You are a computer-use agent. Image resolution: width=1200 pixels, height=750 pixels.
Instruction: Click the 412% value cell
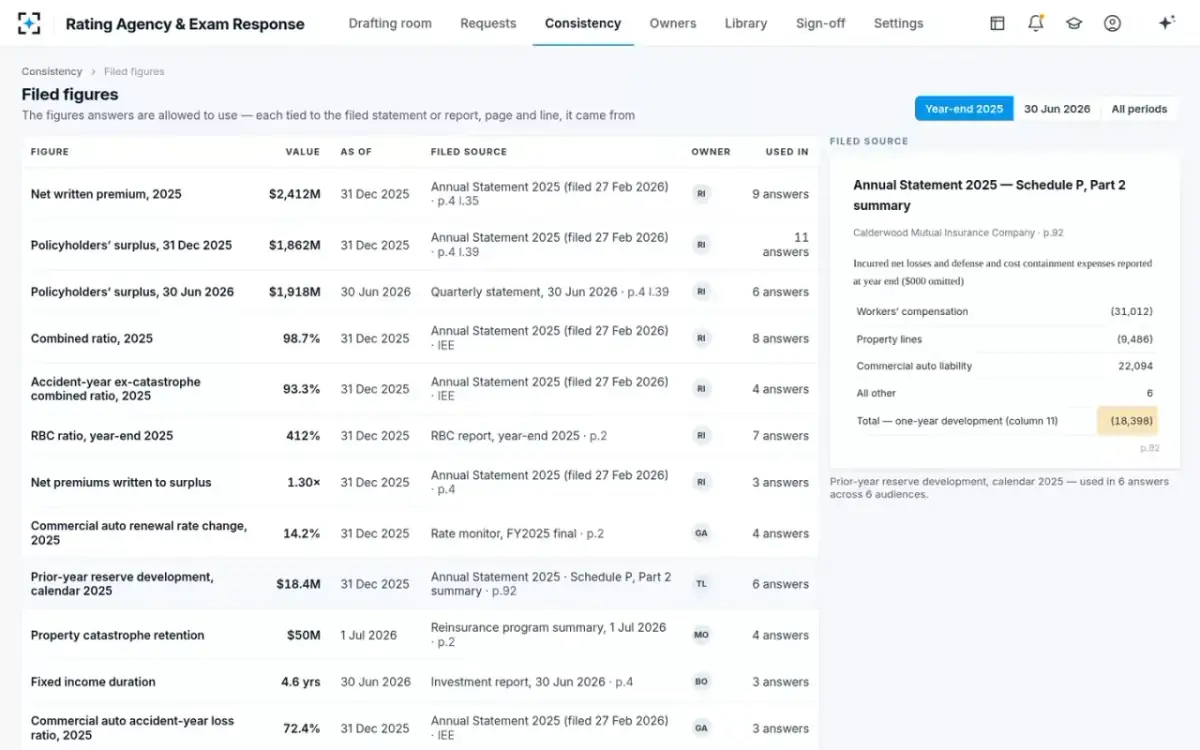(x=305, y=436)
